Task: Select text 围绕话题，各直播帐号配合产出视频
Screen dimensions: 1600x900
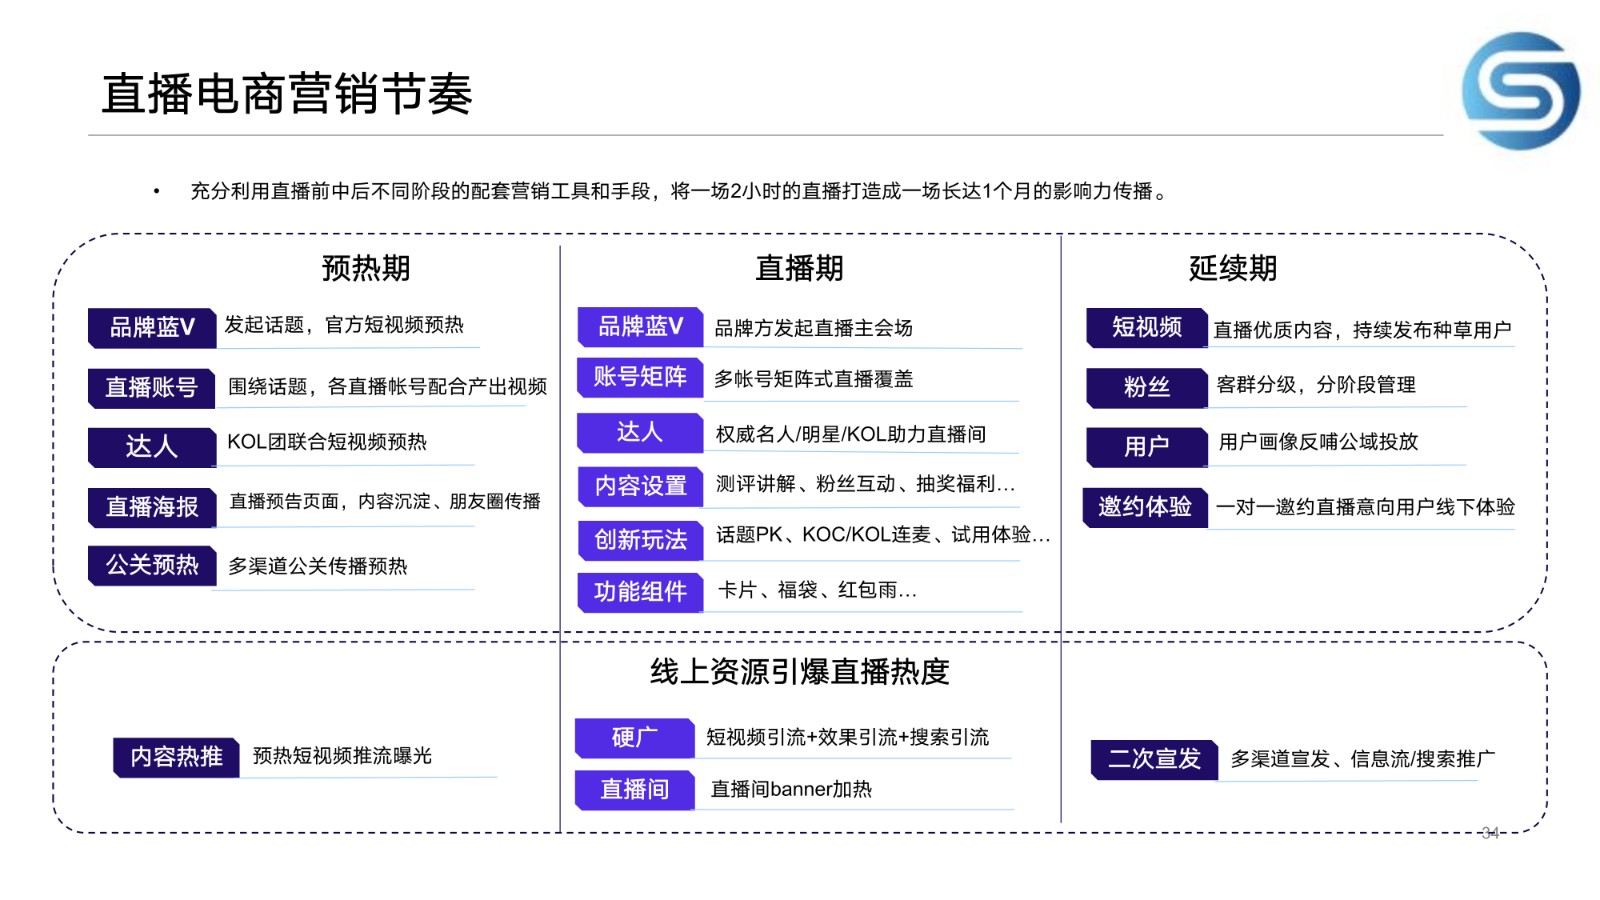Action: tap(388, 387)
